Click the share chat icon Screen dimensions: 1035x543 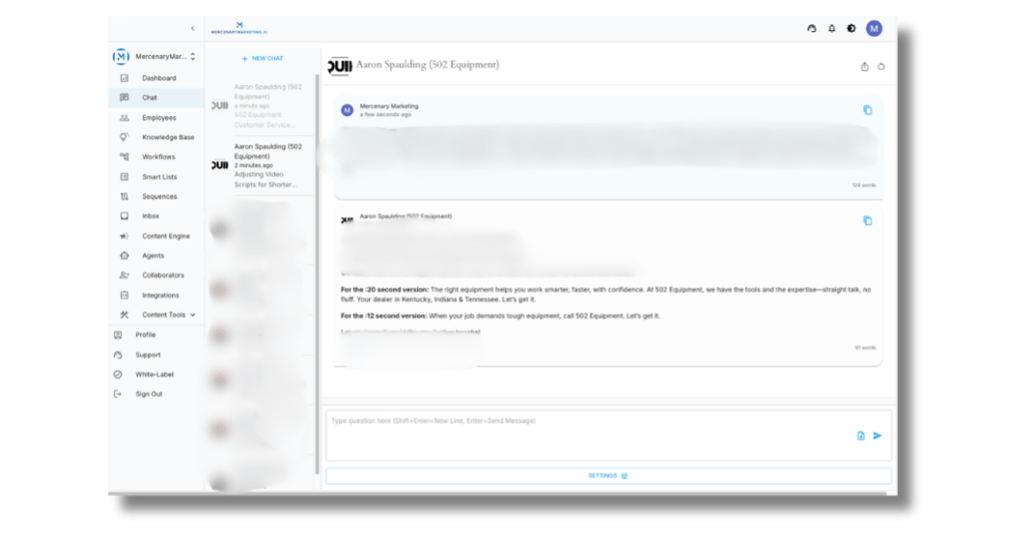pos(864,67)
